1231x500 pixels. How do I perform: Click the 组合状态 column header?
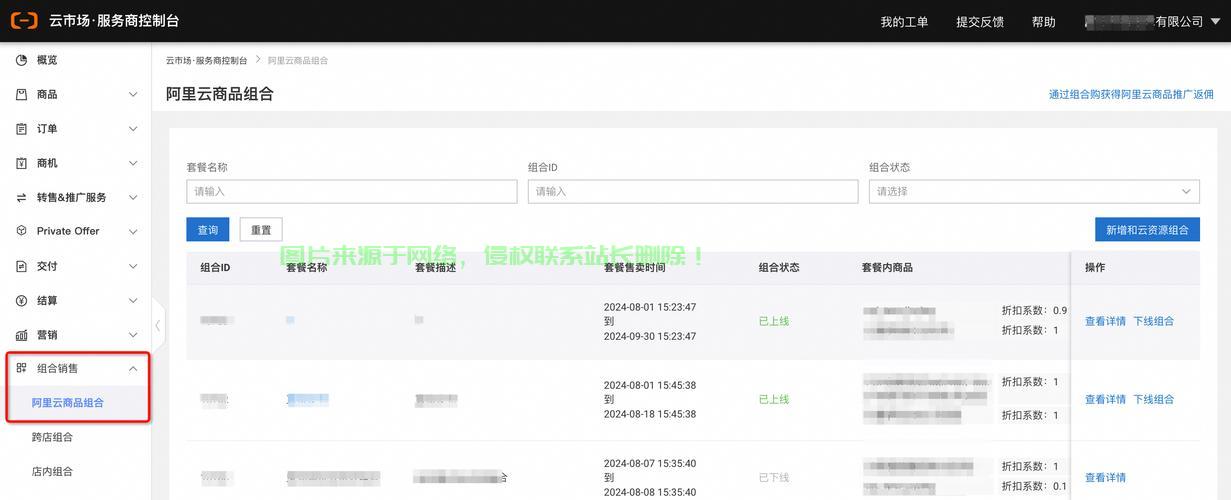pos(779,268)
